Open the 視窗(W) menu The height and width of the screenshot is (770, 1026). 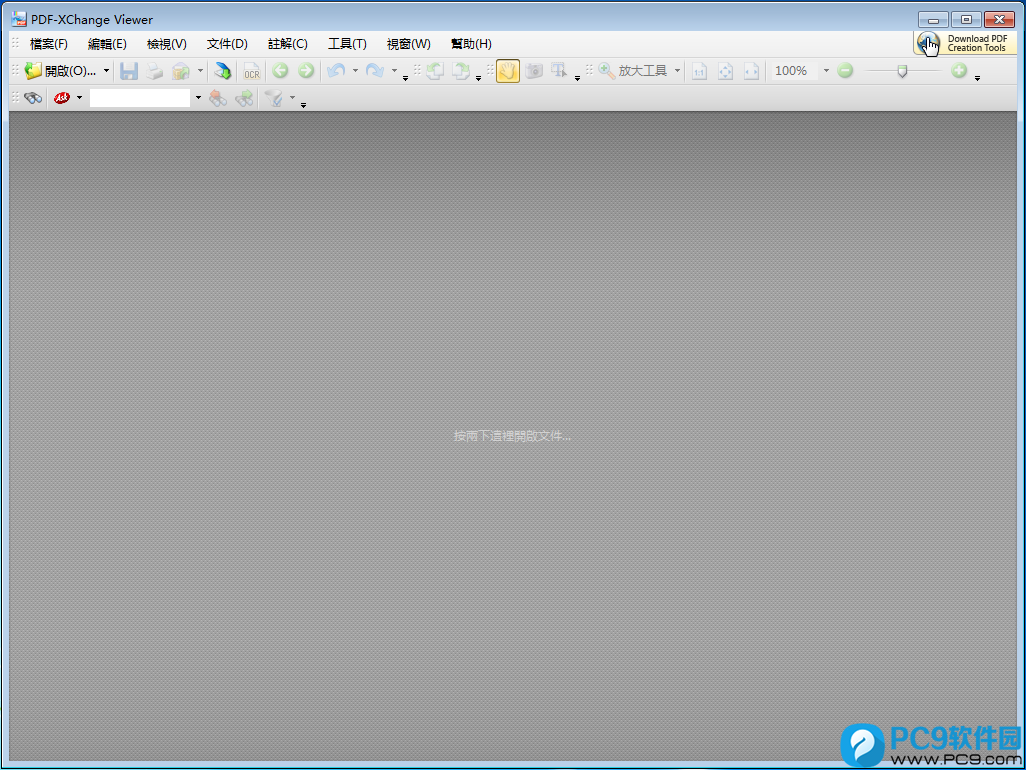409,44
